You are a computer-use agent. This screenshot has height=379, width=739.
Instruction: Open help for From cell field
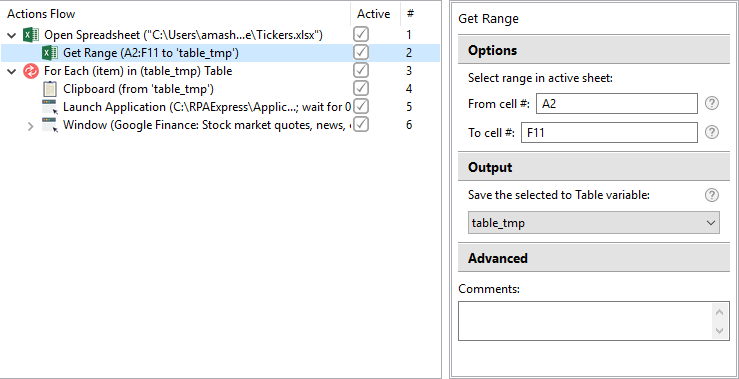(712, 104)
